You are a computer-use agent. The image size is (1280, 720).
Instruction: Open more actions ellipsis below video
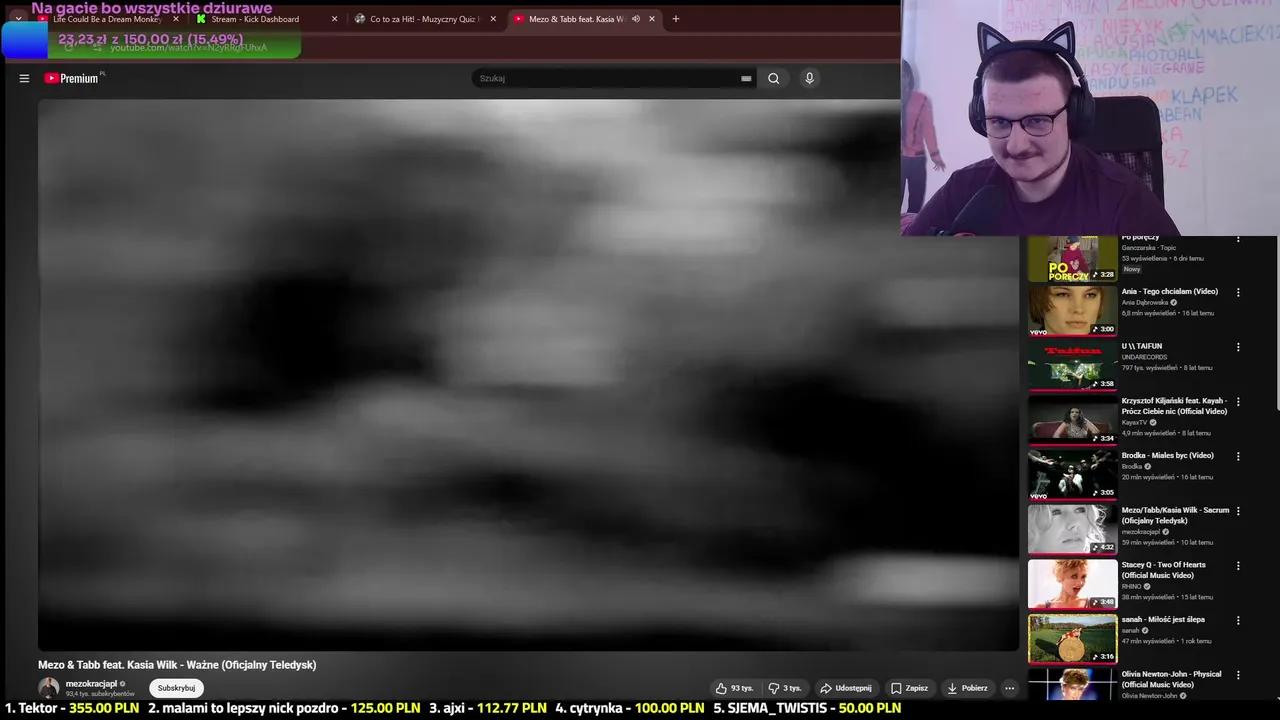[1009, 688]
